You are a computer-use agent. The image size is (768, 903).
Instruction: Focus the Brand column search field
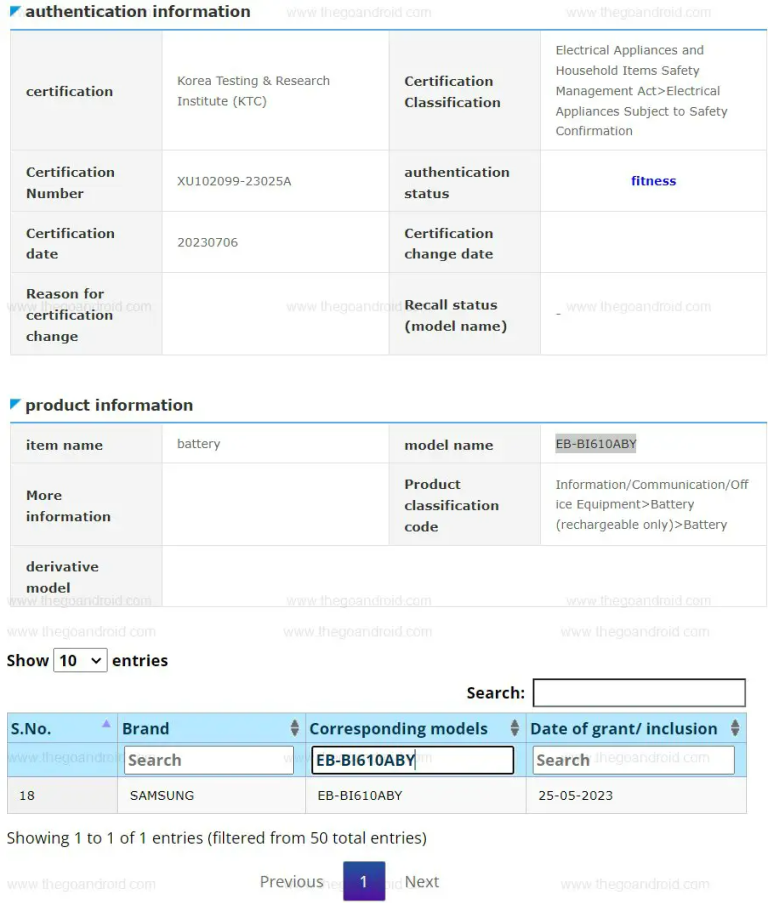(x=208, y=760)
